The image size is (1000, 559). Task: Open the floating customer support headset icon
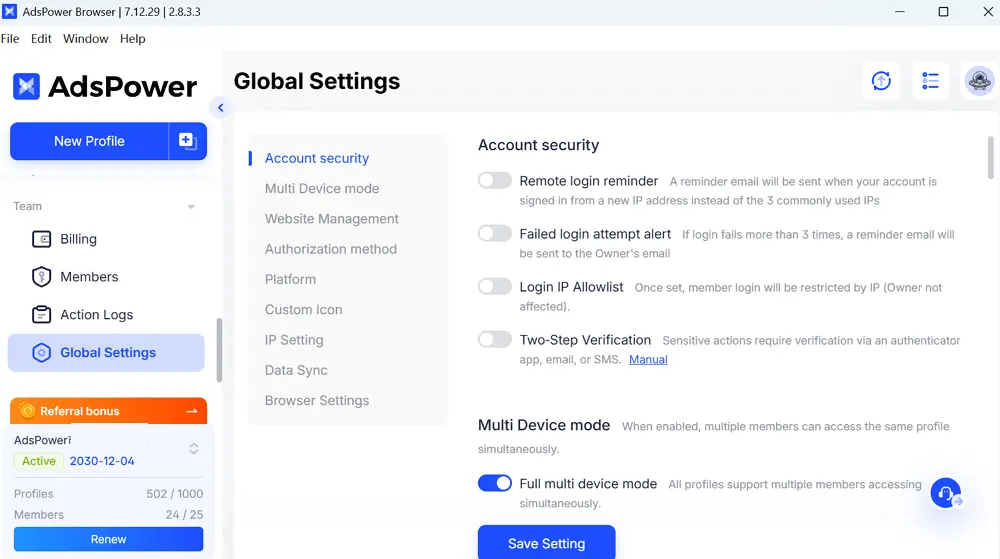coord(946,493)
